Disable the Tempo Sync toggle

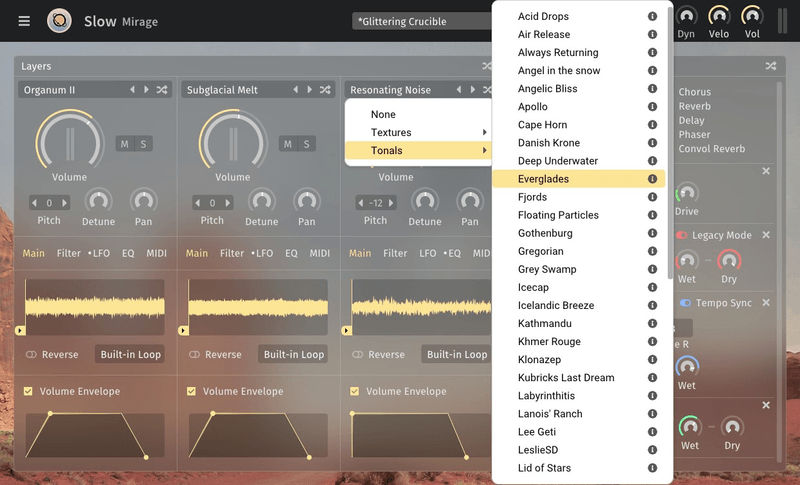pos(686,303)
